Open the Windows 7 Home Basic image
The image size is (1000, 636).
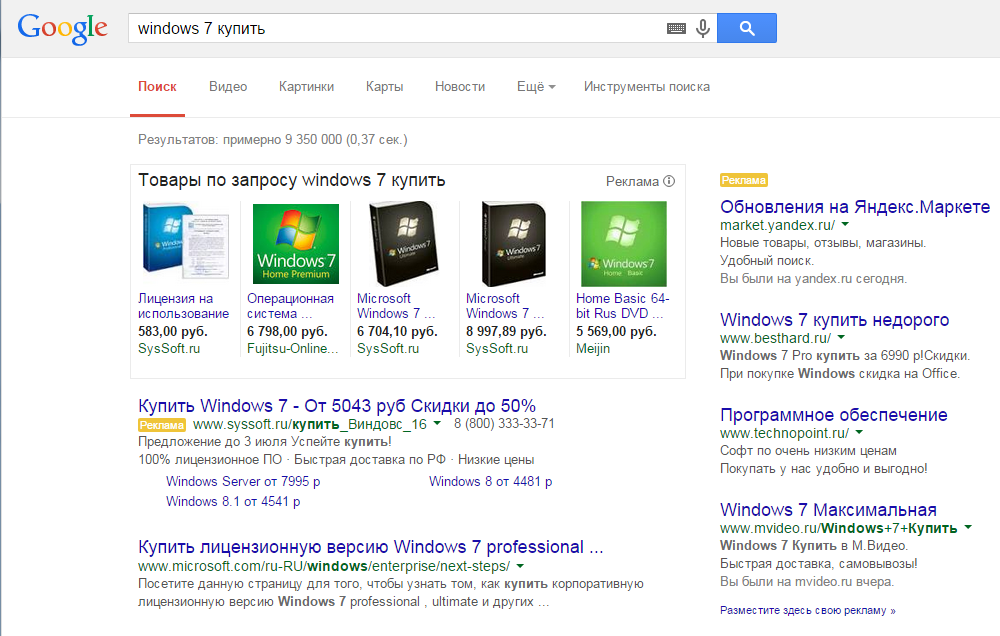pos(624,244)
